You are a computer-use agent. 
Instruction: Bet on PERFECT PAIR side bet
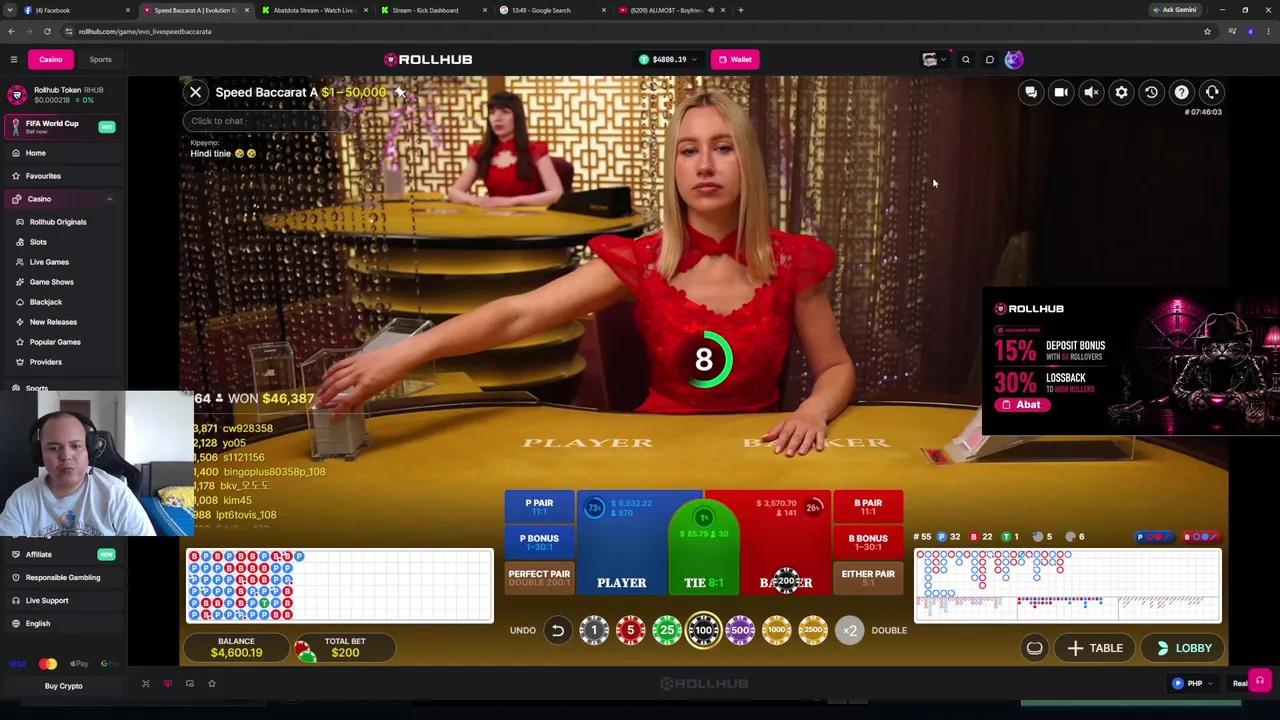(539, 579)
